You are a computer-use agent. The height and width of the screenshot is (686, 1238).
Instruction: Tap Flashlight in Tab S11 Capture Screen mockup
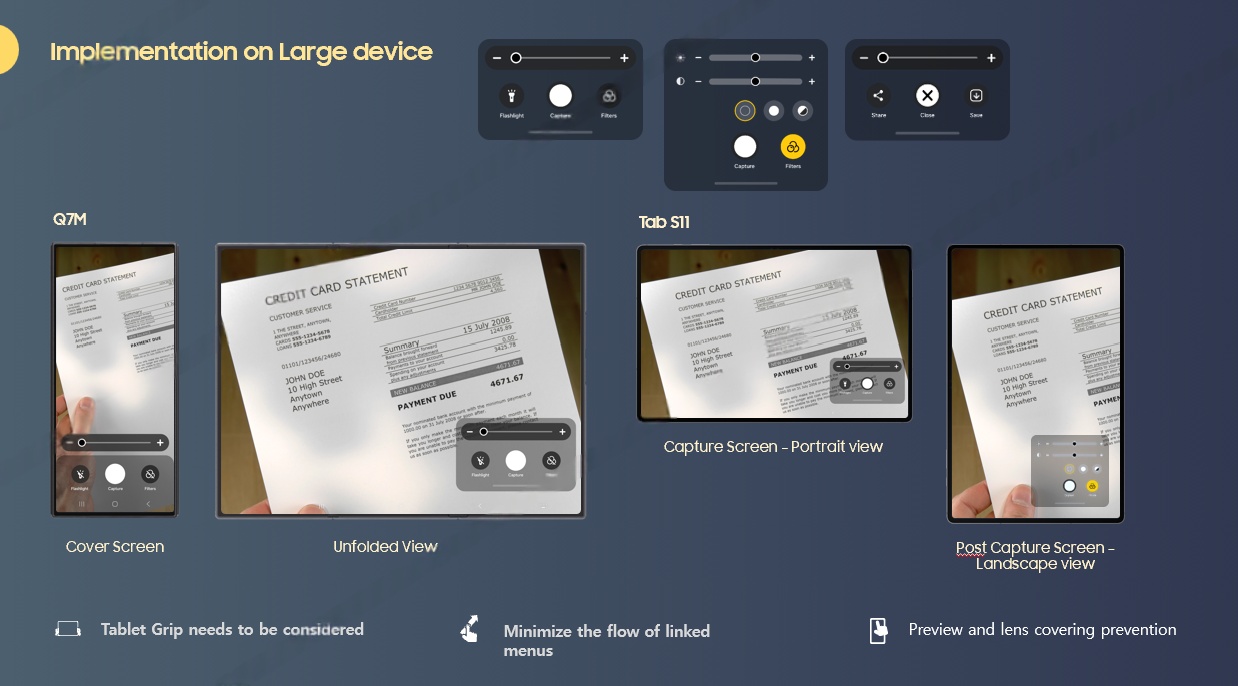(x=845, y=383)
